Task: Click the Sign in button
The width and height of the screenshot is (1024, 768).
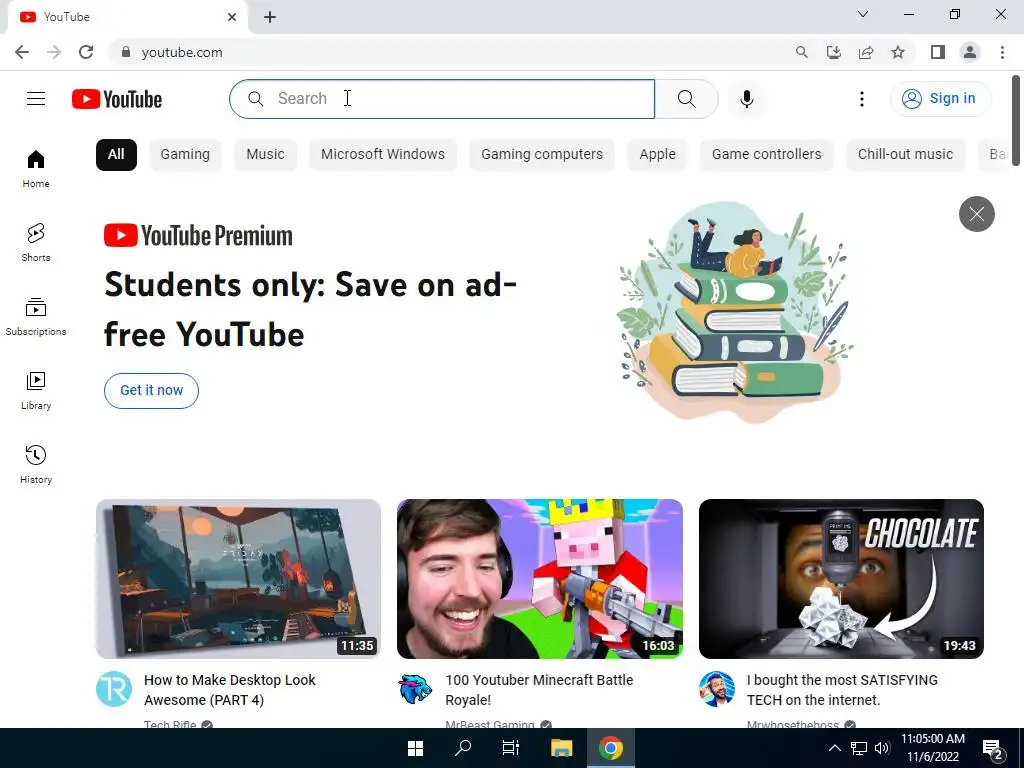Action: pos(940,99)
